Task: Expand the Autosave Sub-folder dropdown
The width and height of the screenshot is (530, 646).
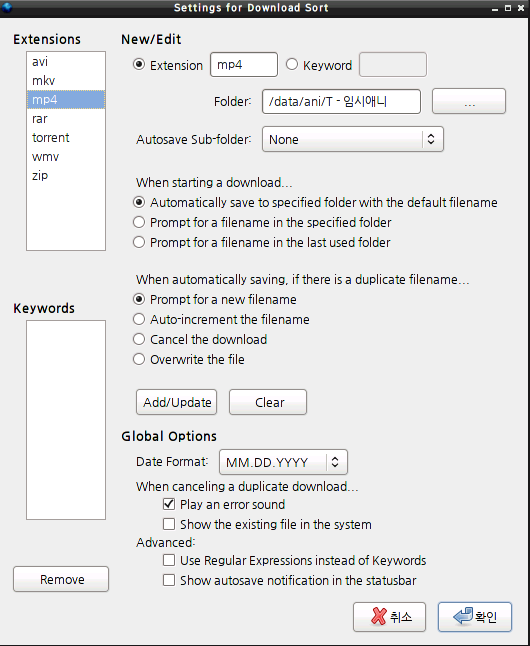Action: (353, 139)
